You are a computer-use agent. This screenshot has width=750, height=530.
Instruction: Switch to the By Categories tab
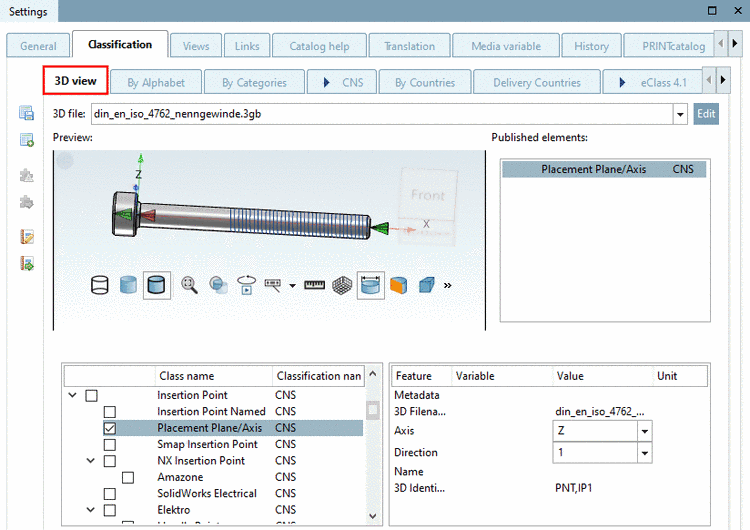pyautogui.click(x=254, y=82)
